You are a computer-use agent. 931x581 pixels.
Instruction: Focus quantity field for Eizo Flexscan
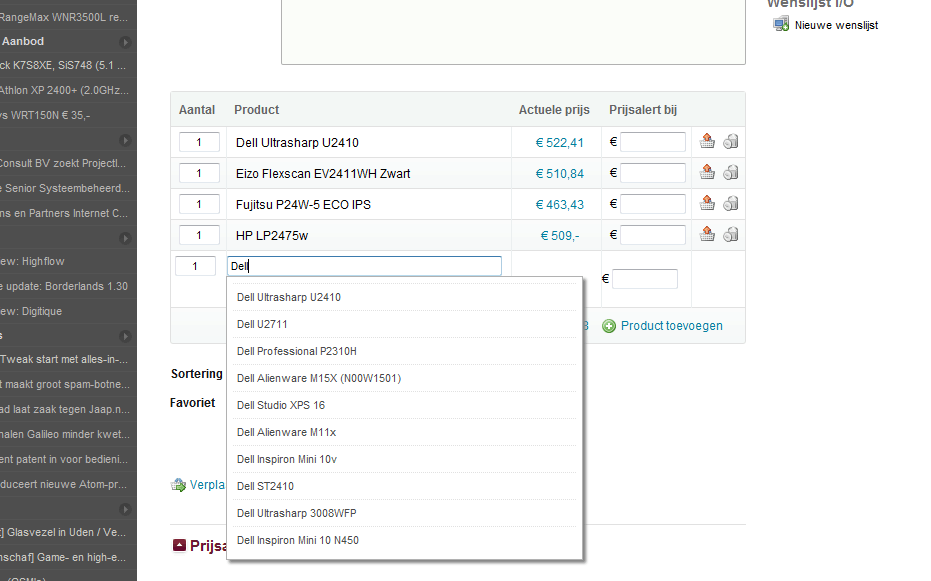pyautogui.click(x=199, y=173)
